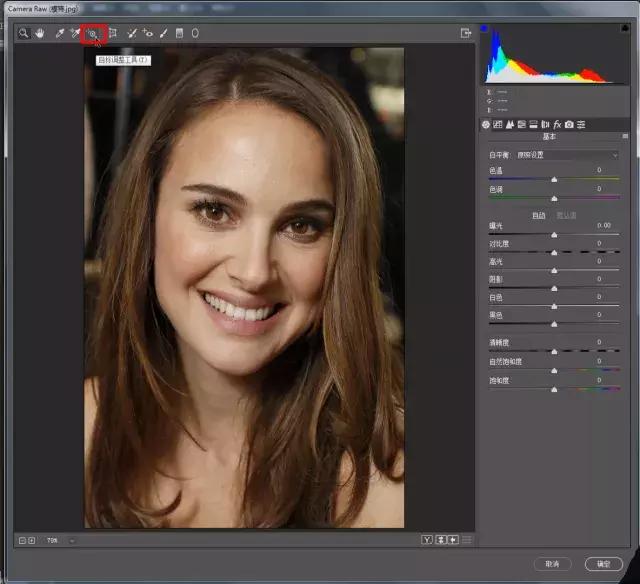The height and width of the screenshot is (584, 640).
Task: Click the 确定 confirm button
Action: click(604, 564)
